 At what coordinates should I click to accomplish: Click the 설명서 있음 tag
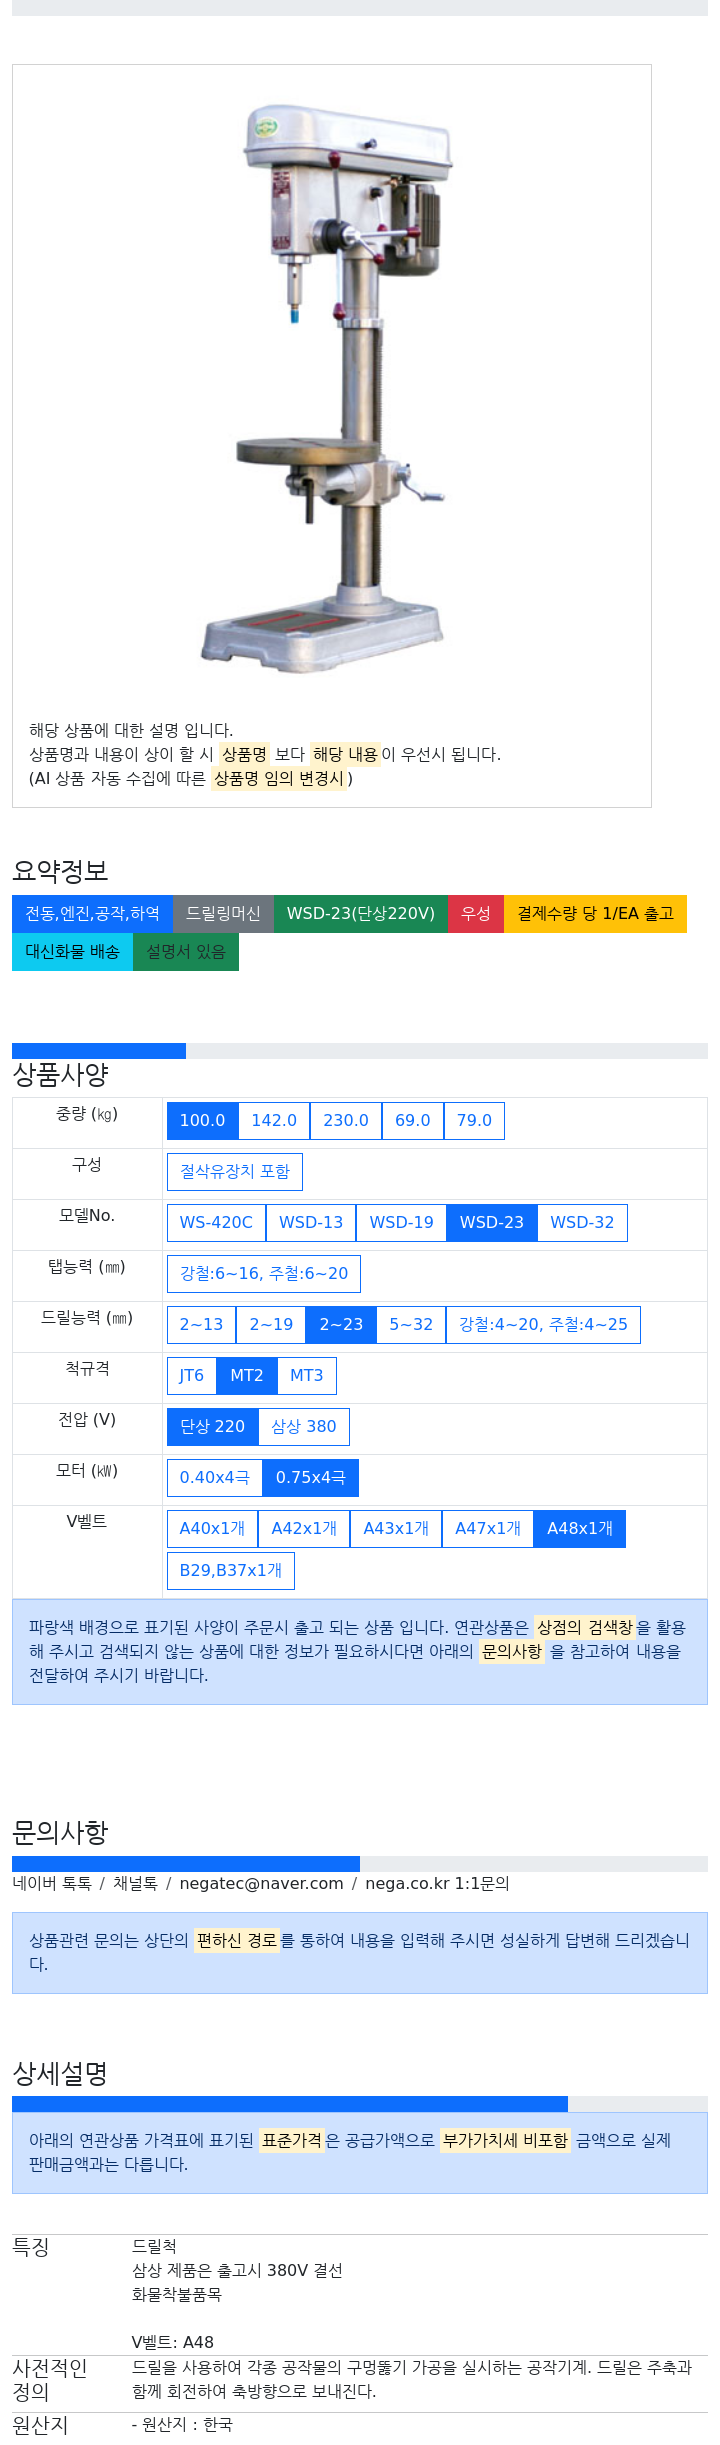(x=186, y=951)
